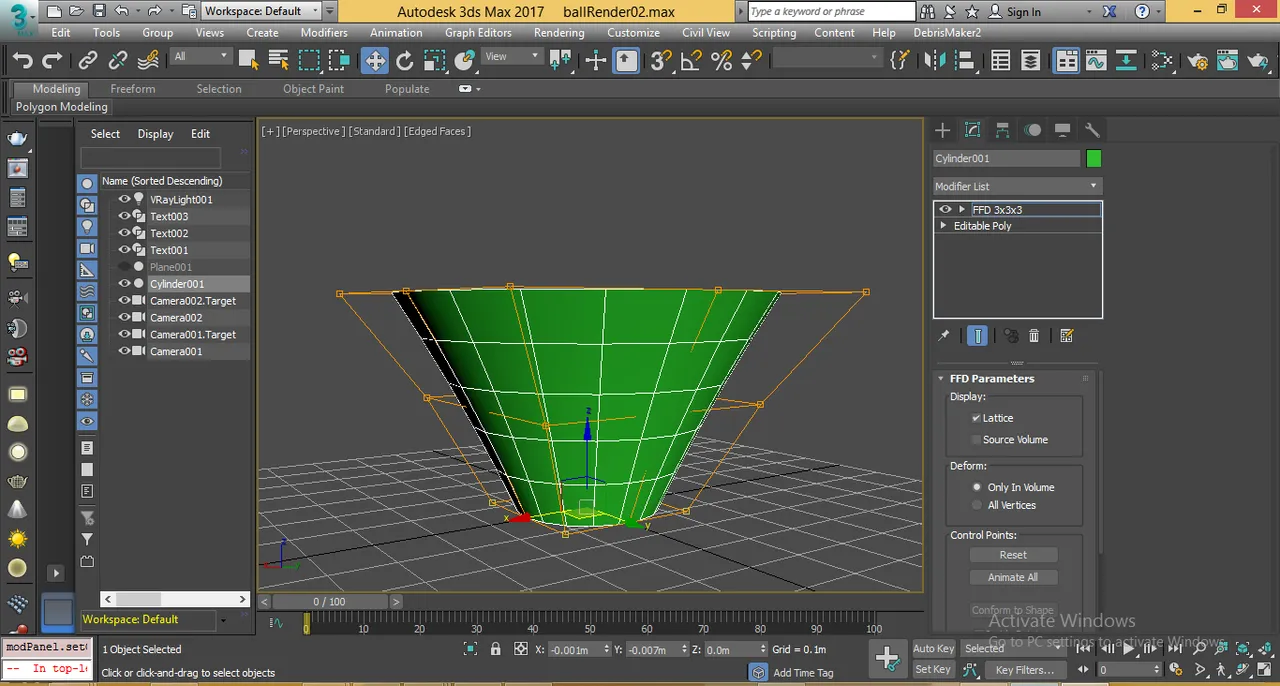
Task: Open the Modifiers menu
Action: click(x=324, y=32)
